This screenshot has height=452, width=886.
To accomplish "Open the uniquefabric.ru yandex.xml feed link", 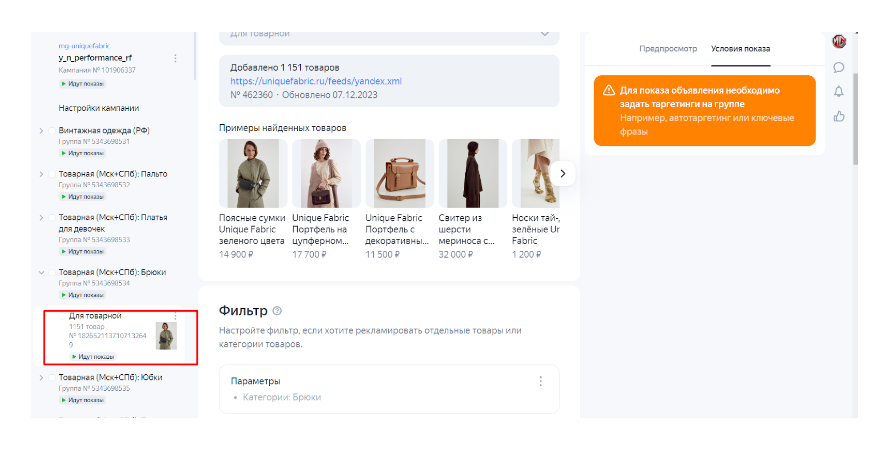I will pyautogui.click(x=316, y=81).
